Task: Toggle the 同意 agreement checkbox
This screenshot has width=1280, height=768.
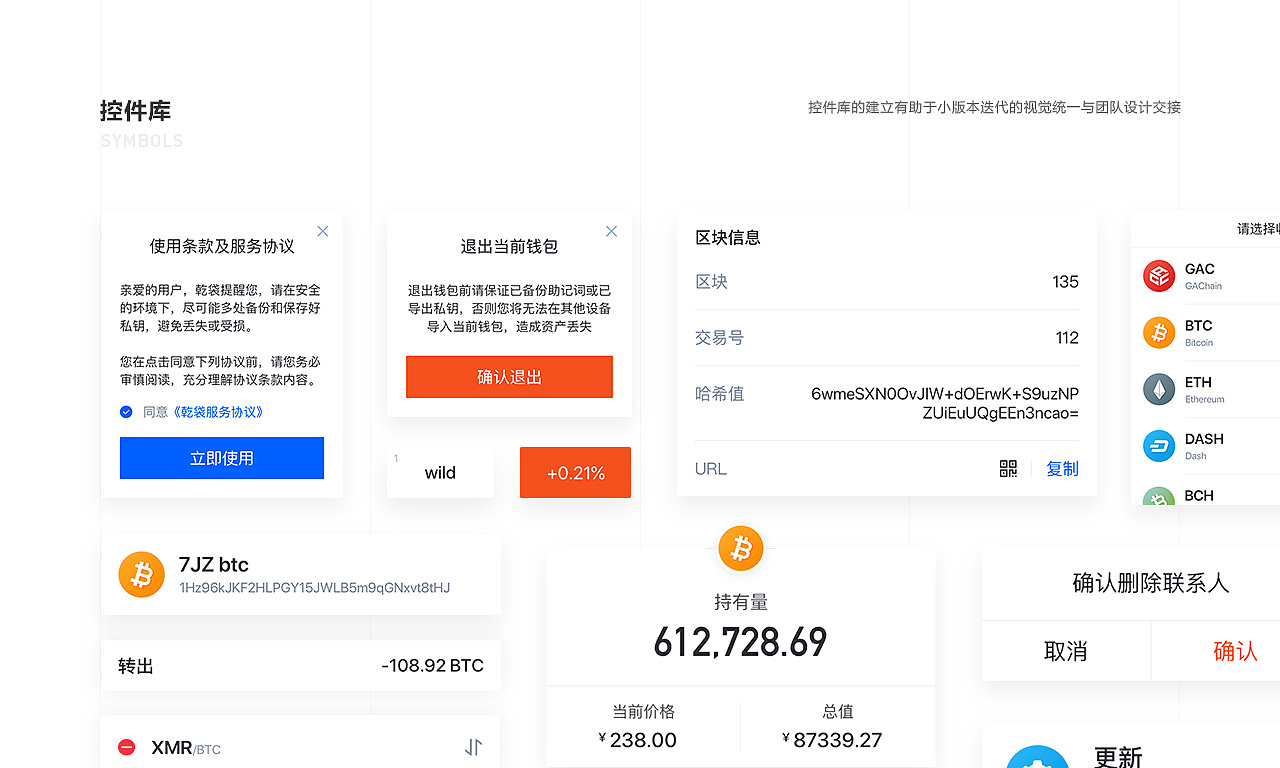Action: (x=126, y=412)
